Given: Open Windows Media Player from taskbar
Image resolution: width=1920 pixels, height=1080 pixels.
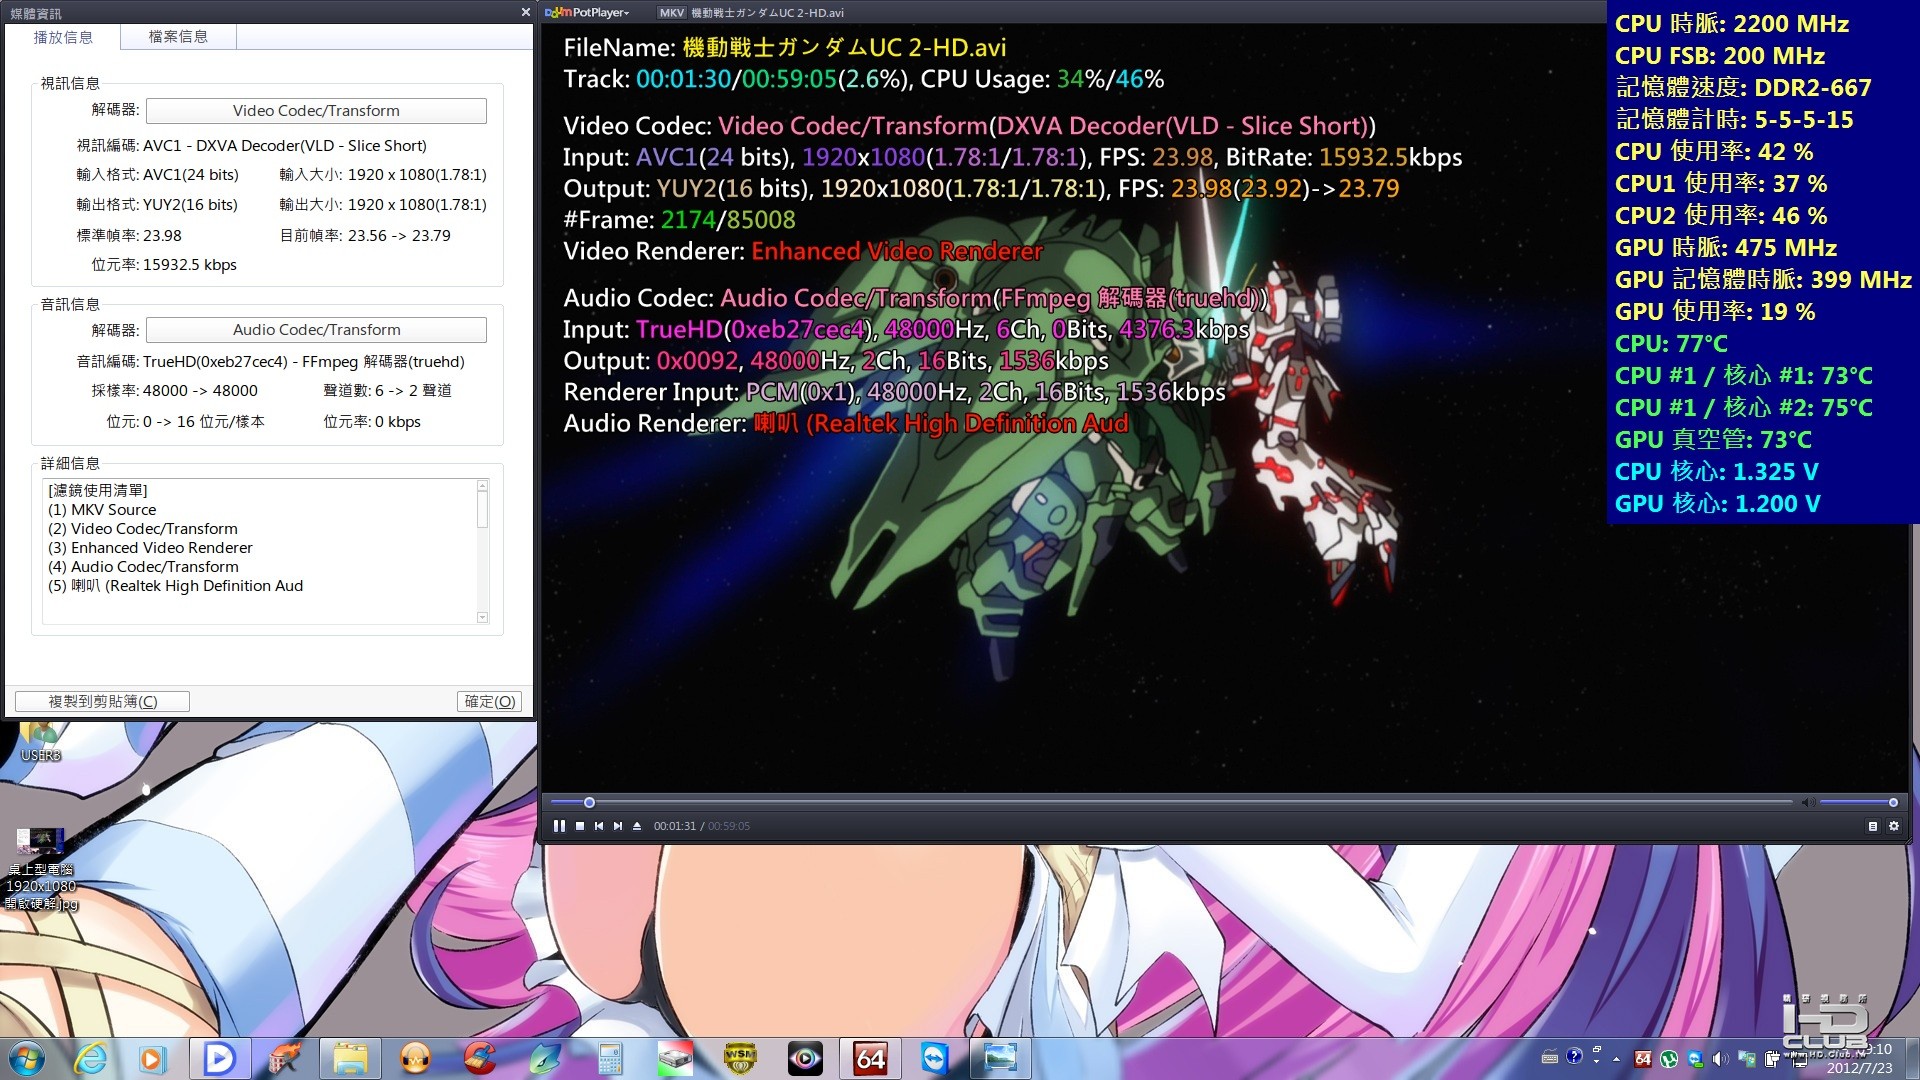Looking at the screenshot, I should point(152,1058).
